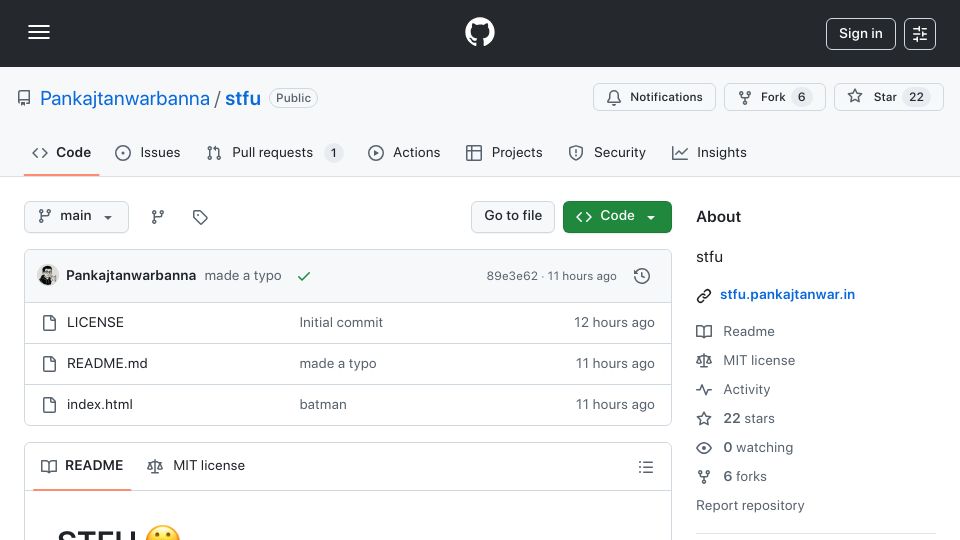Open README outline list icon
960x540 pixels.
tap(646, 467)
